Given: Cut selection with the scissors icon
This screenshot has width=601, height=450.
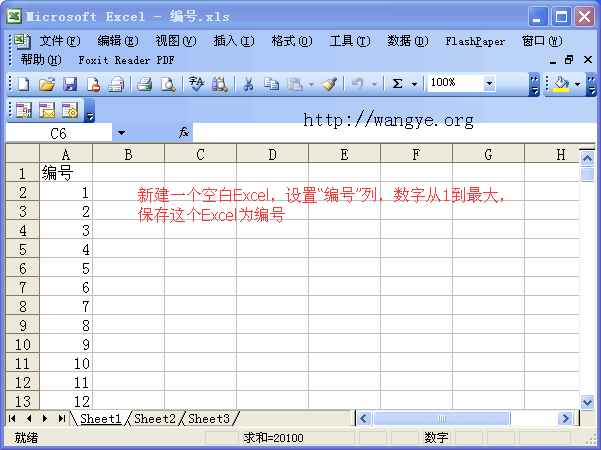Looking at the screenshot, I should [248, 84].
